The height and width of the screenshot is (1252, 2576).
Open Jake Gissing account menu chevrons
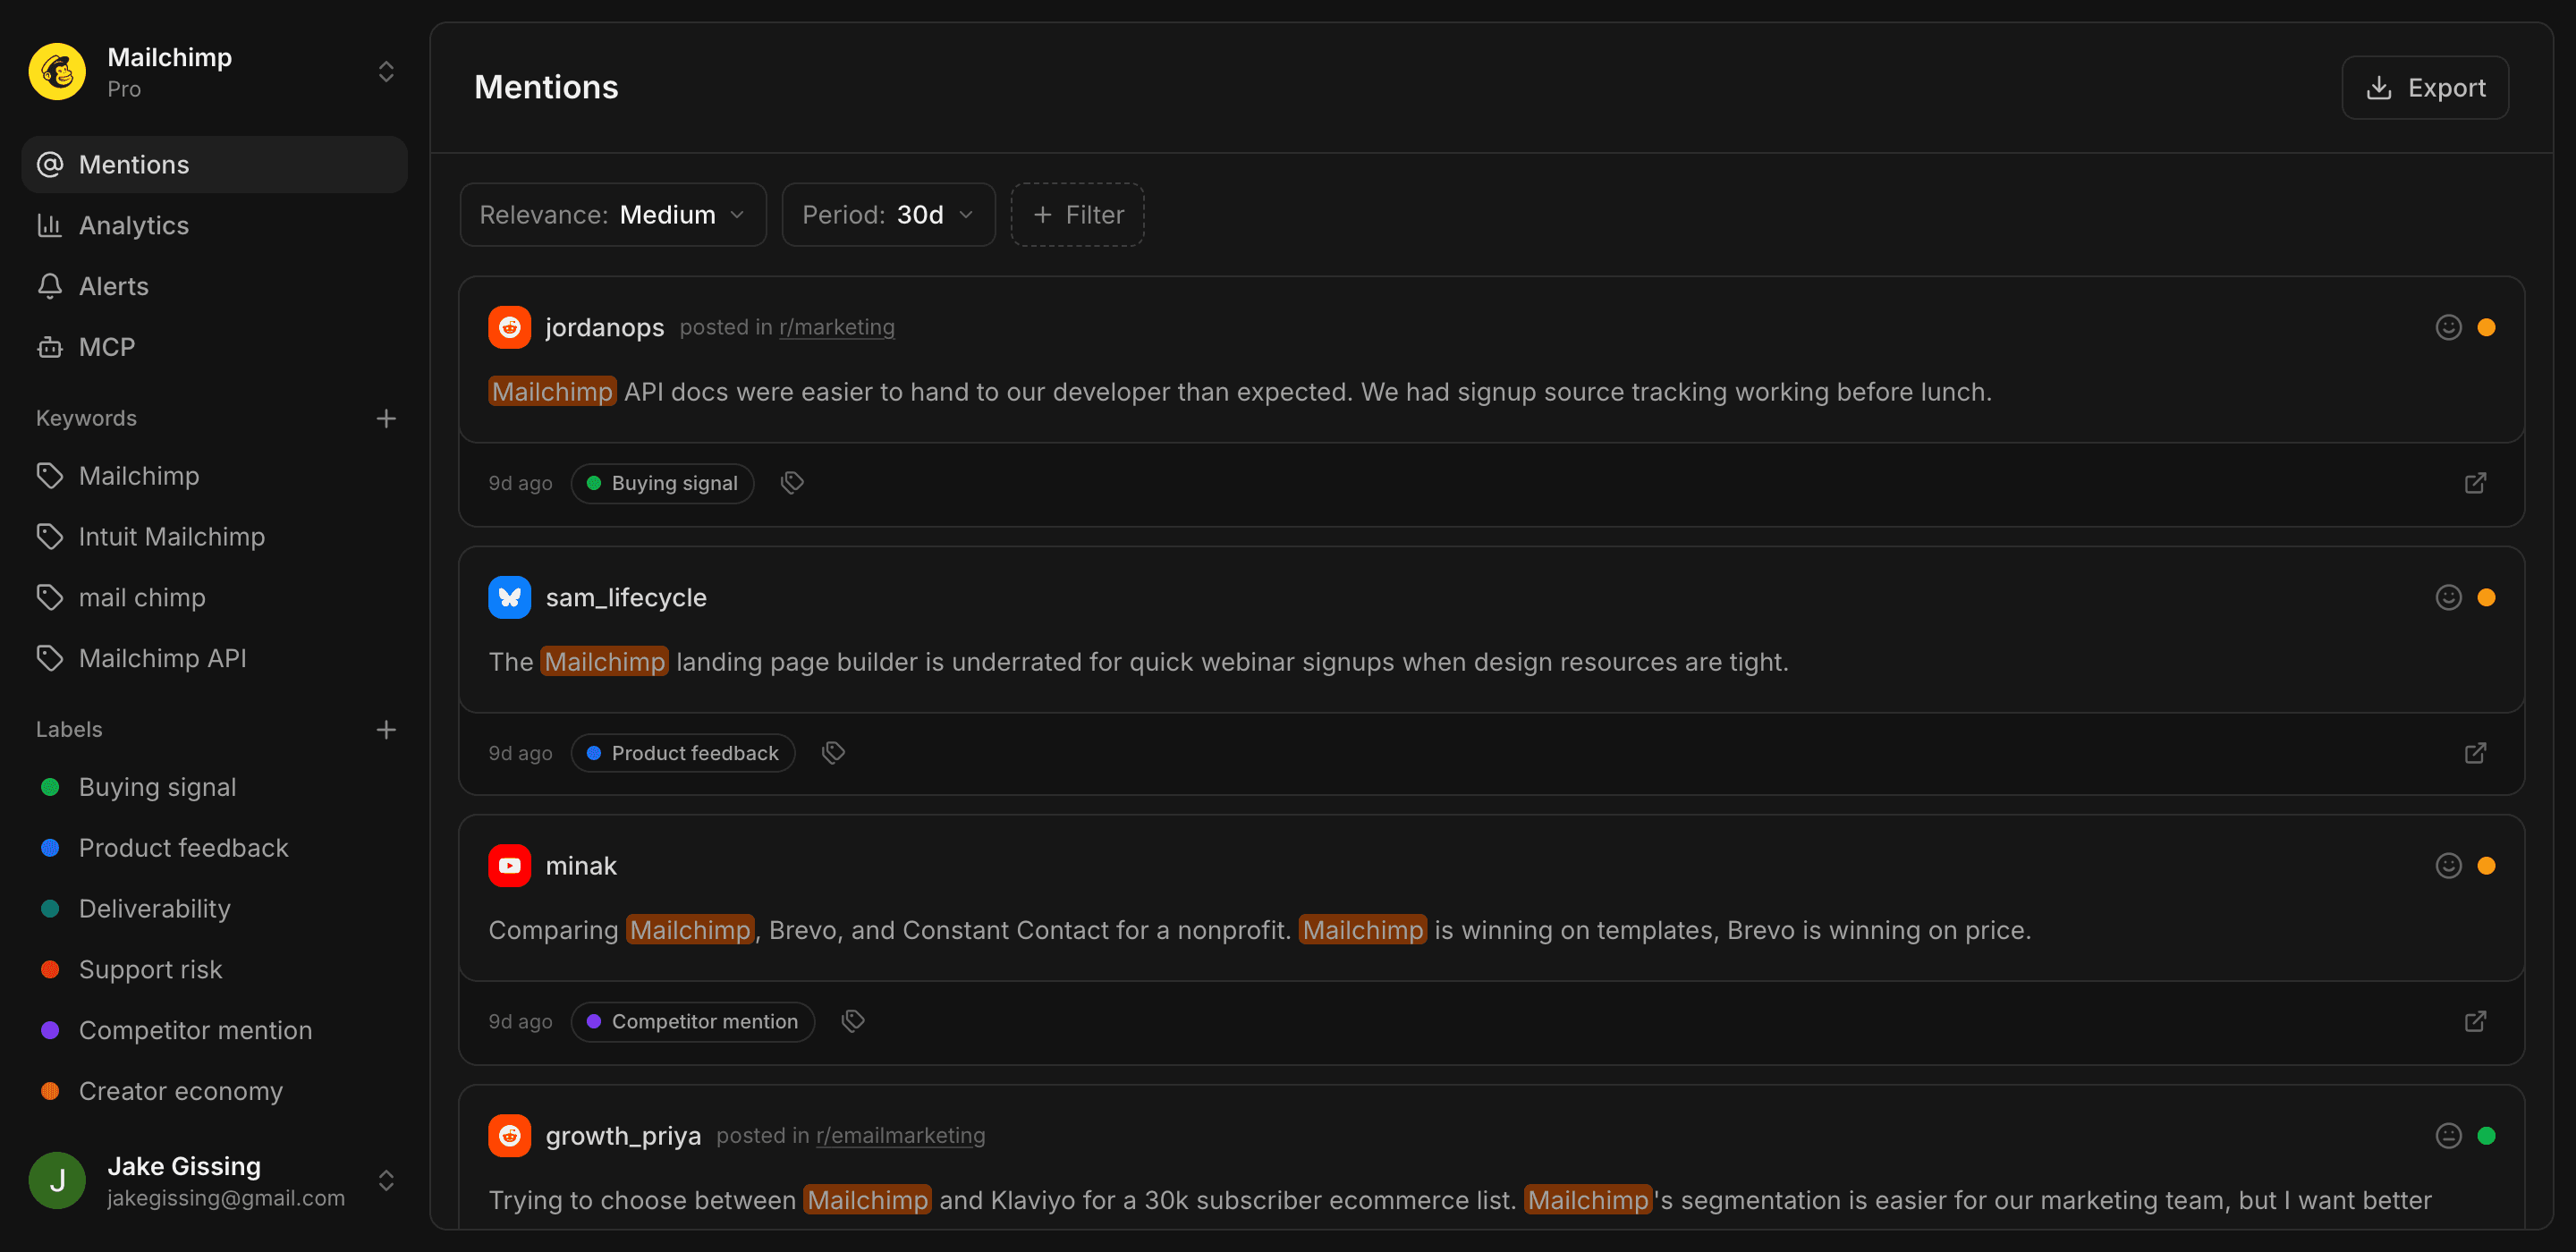(x=386, y=1181)
